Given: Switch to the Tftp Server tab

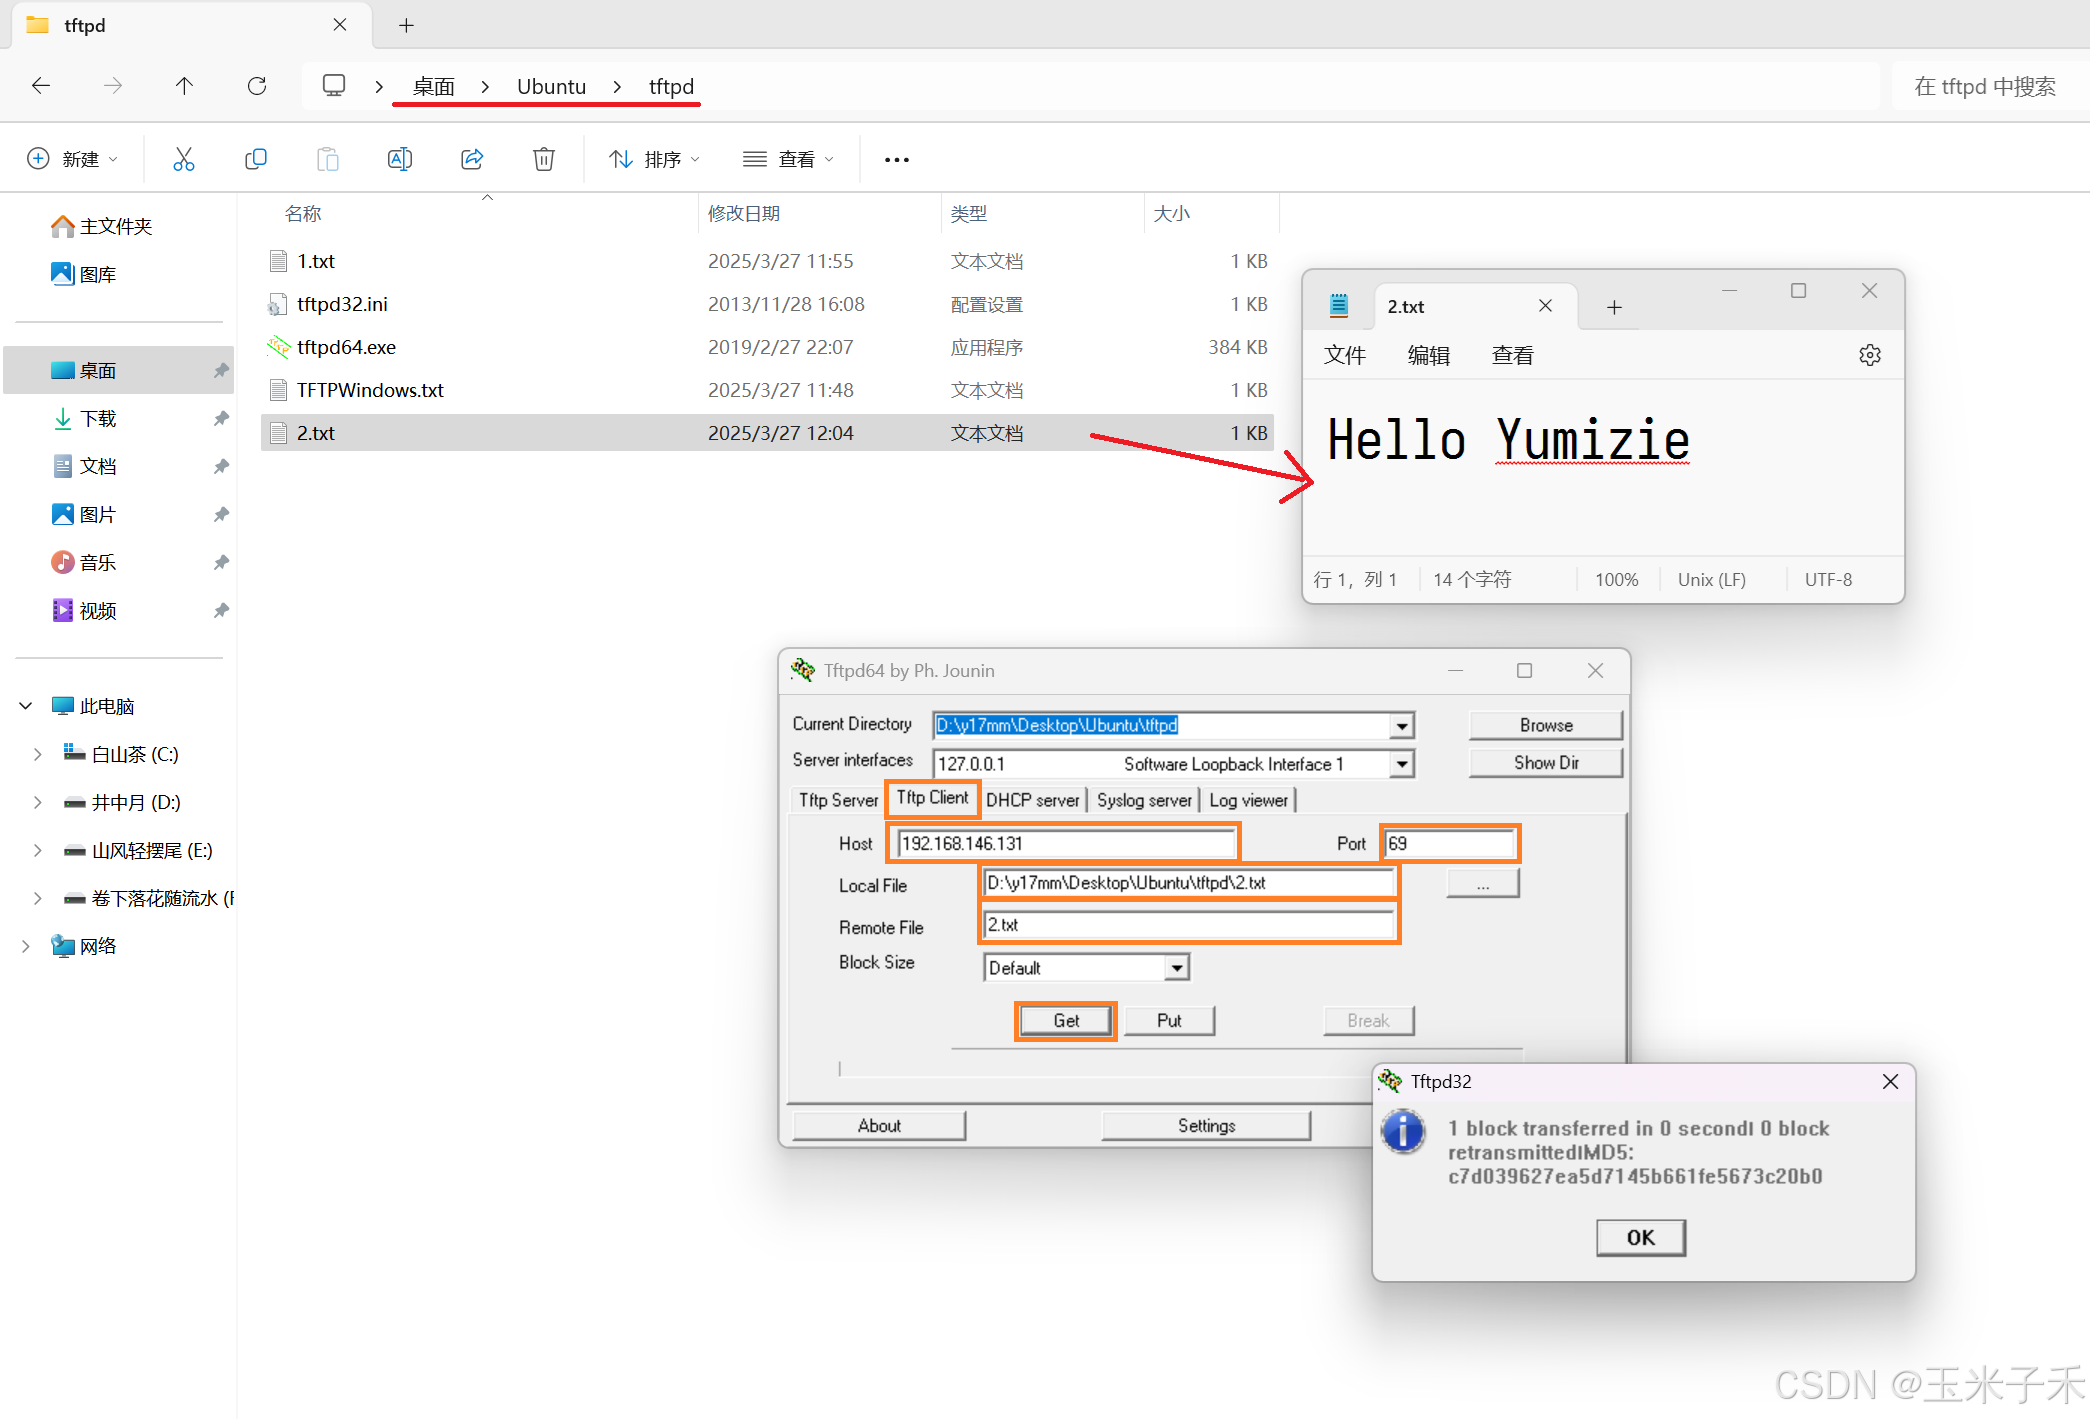Looking at the screenshot, I should point(838,800).
